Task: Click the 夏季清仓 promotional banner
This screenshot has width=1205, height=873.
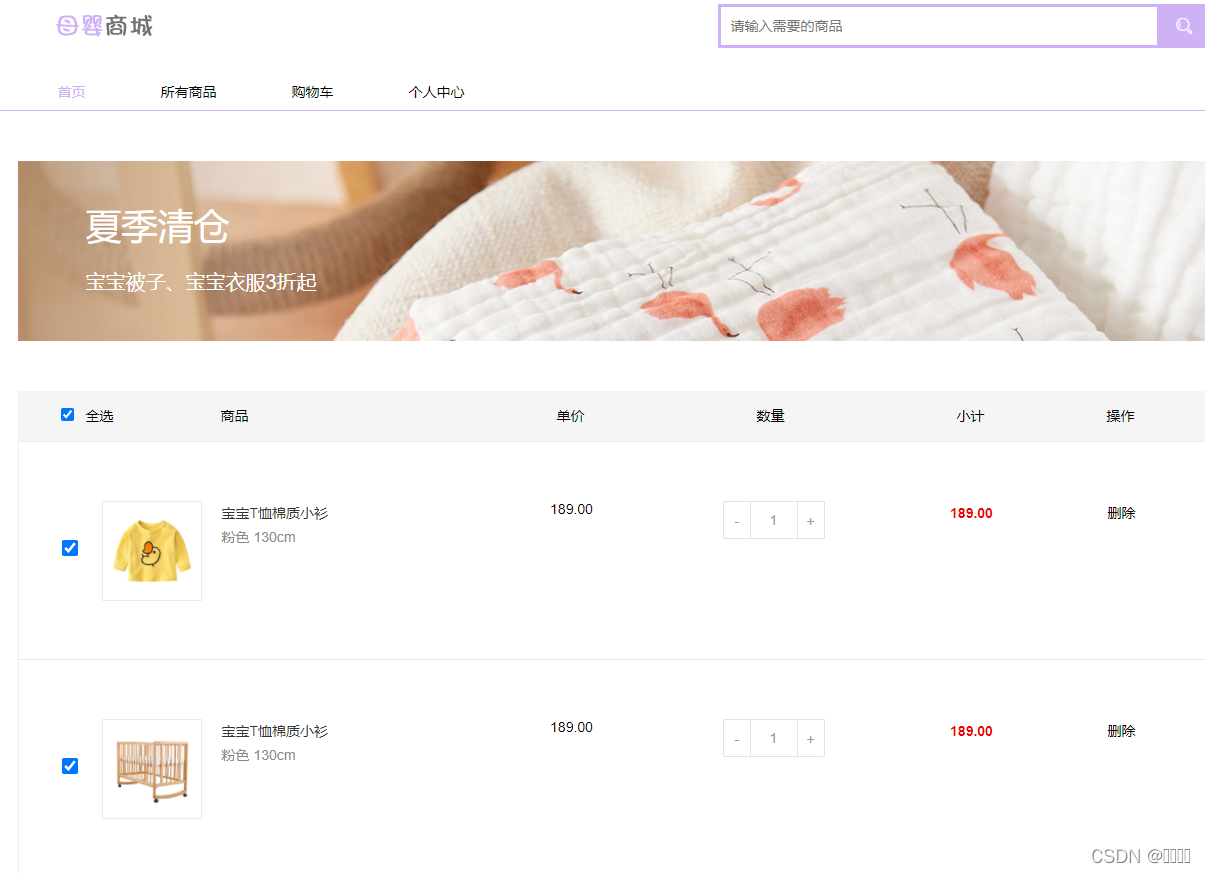Action: 600,251
